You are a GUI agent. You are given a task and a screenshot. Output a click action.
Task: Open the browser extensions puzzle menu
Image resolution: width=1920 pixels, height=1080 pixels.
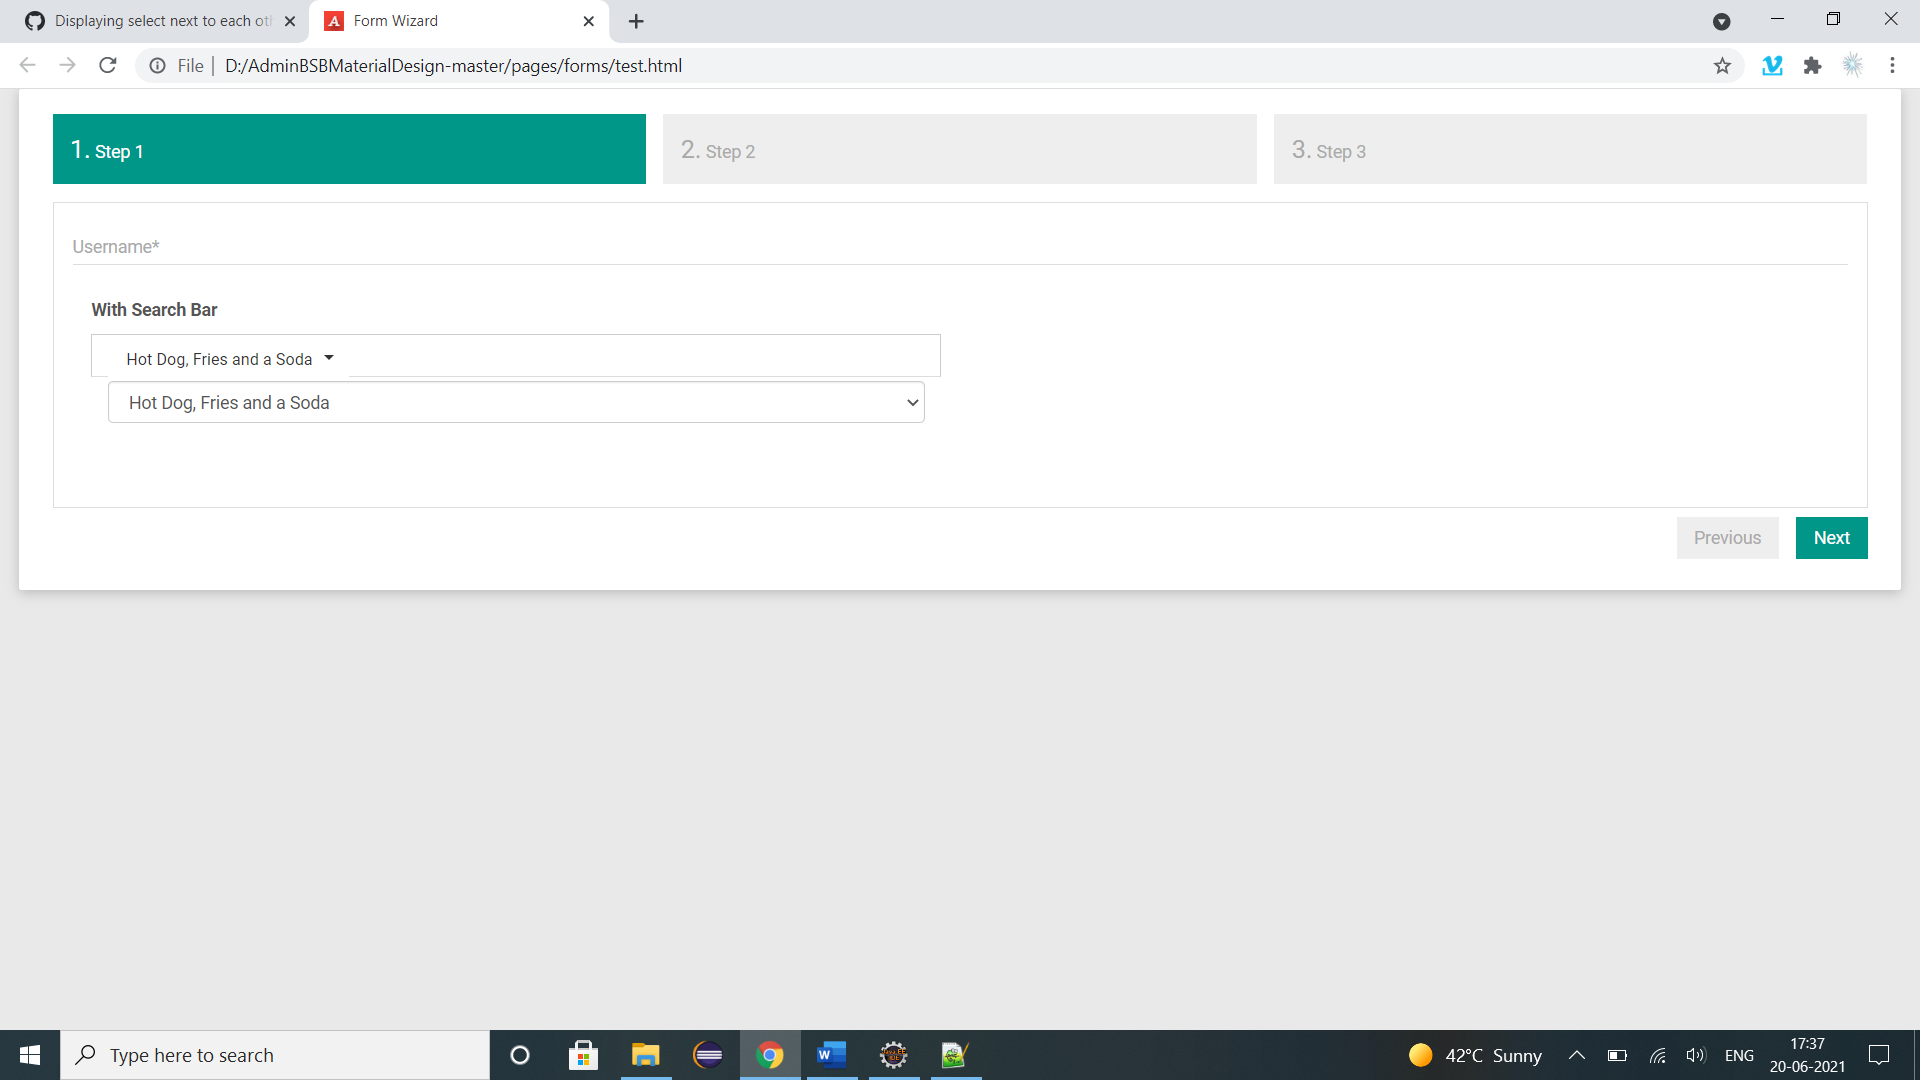pos(1813,65)
